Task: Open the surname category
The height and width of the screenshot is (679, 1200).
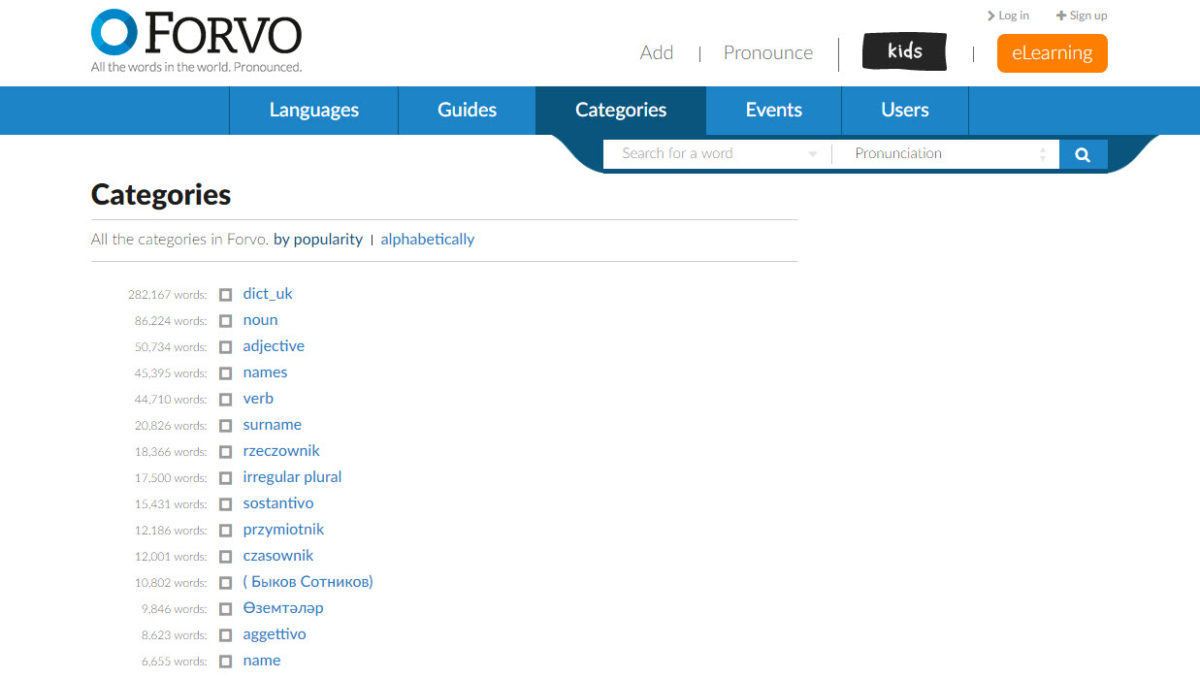Action: click(272, 424)
